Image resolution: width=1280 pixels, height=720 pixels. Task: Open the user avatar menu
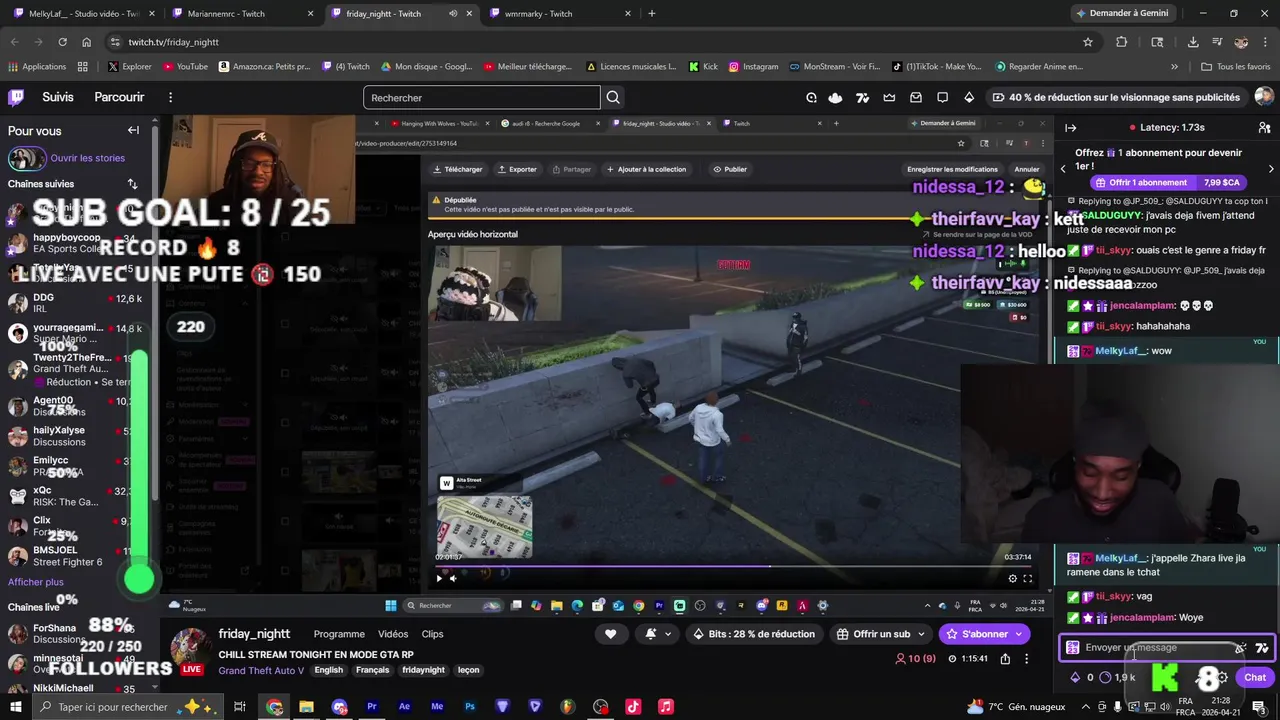click(1264, 97)
